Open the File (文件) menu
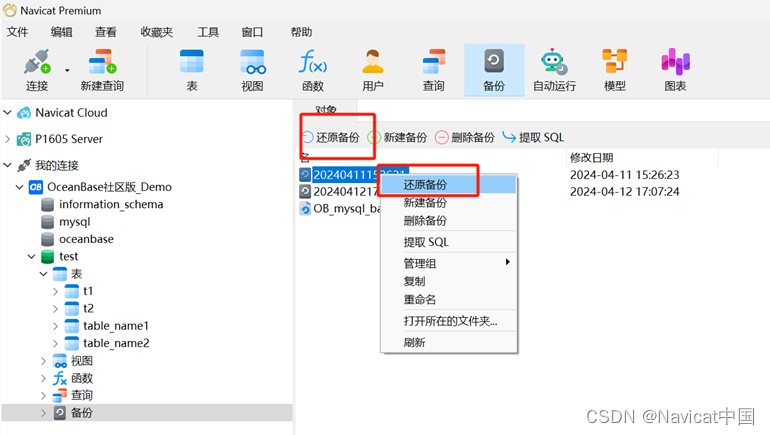Image resolution: width=770 pixels, height=435 pixels. point(17,32)
